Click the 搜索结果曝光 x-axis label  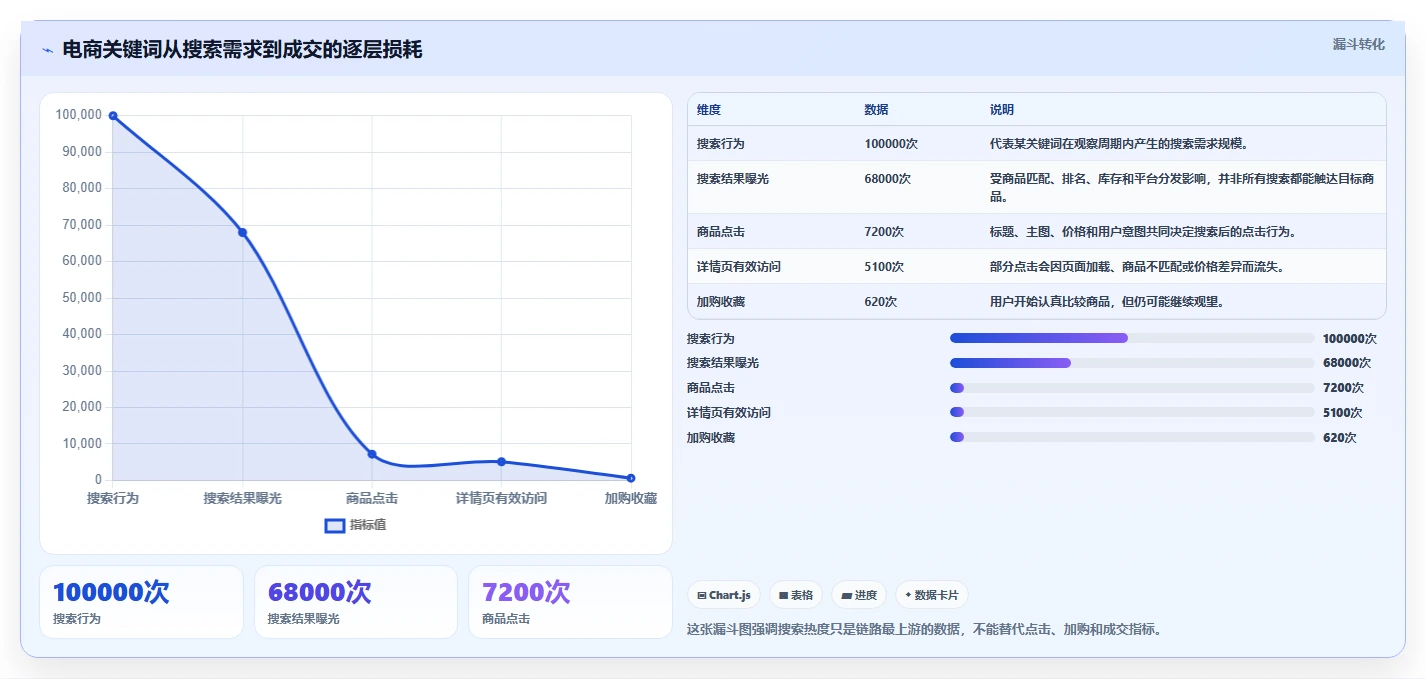coord(242,498)
